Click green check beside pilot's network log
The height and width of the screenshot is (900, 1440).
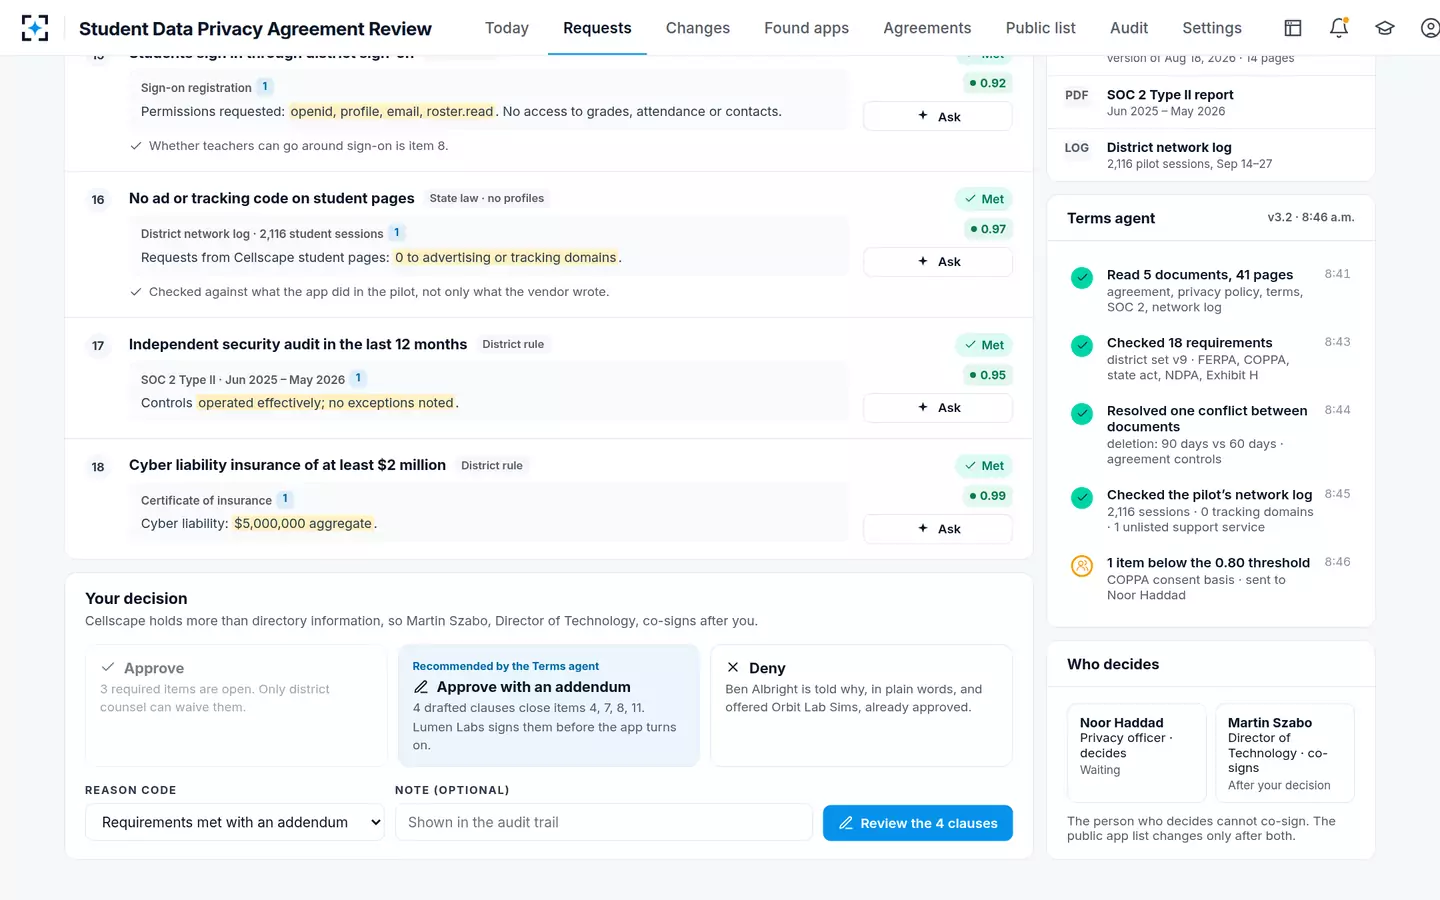(1082, 497)
